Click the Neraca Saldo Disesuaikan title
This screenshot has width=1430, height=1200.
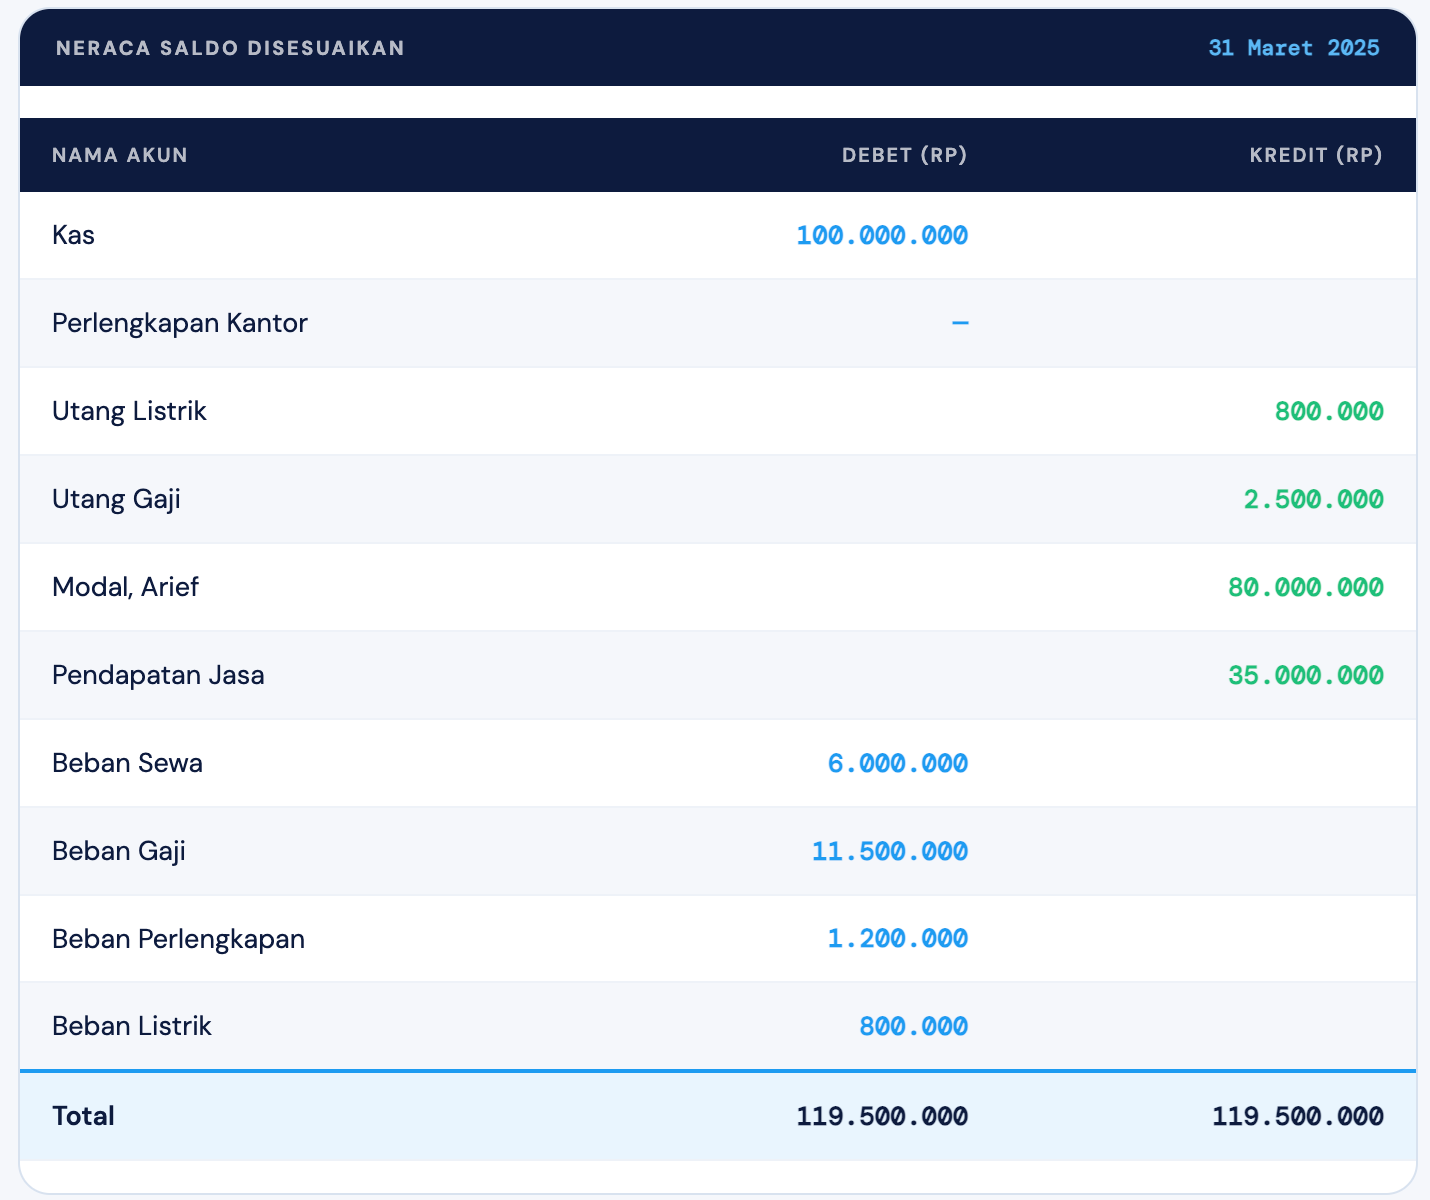(x=230, y=48)
